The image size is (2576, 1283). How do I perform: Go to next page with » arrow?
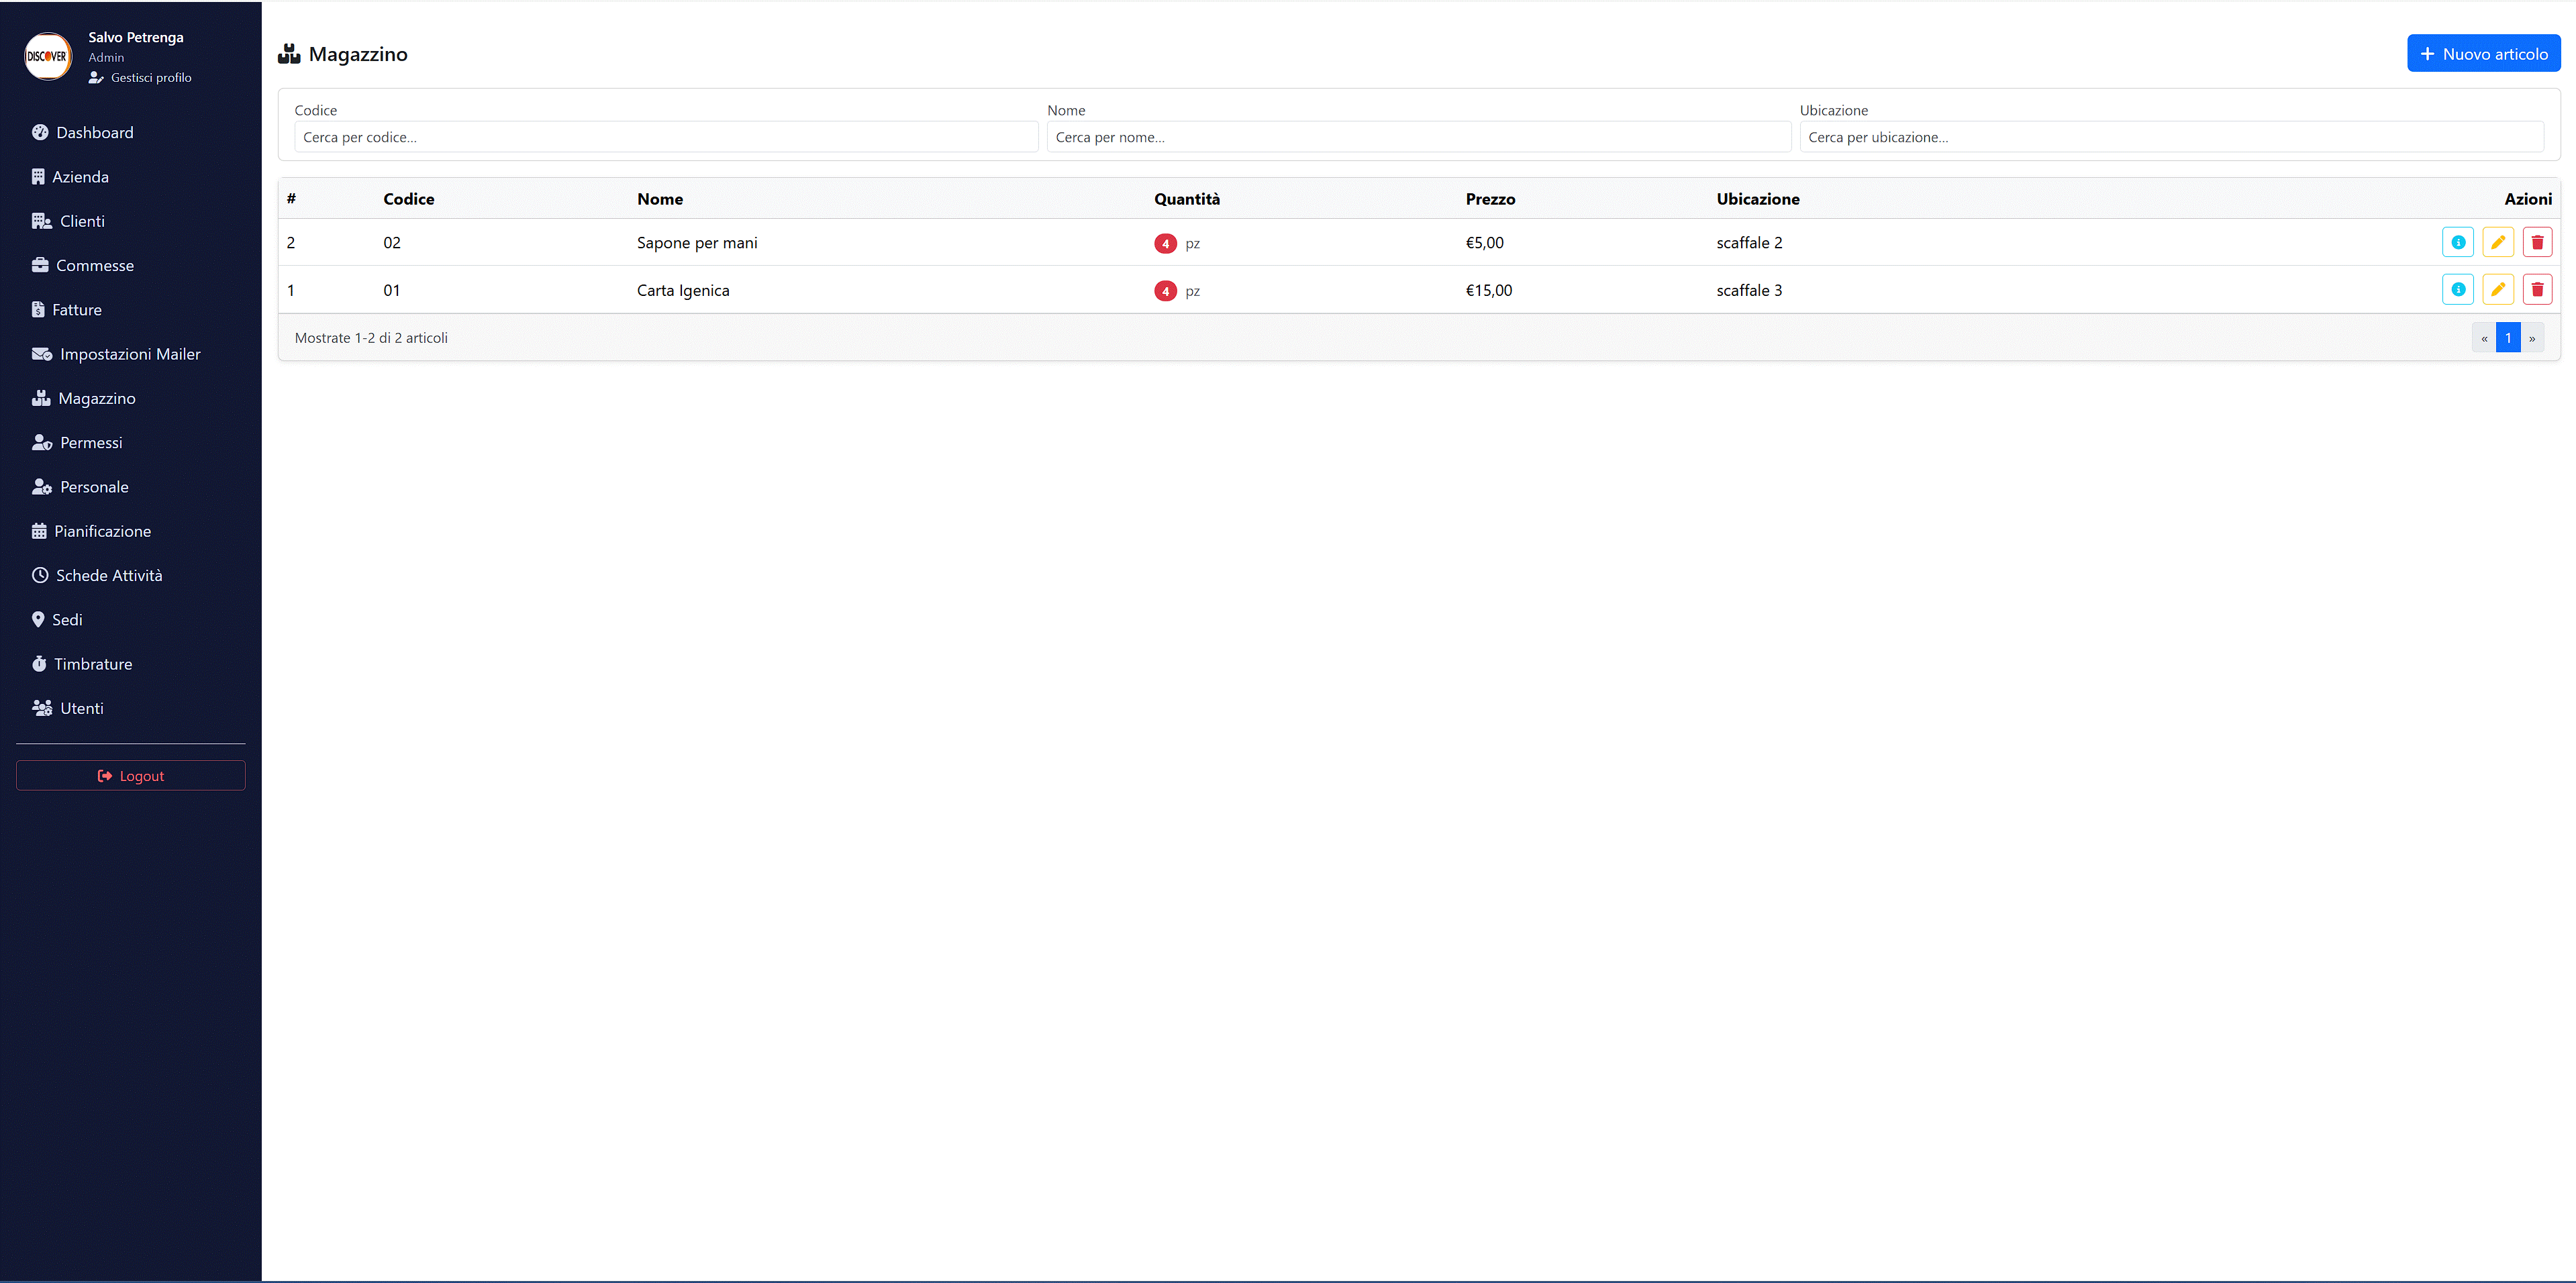tap(2532, 338)
